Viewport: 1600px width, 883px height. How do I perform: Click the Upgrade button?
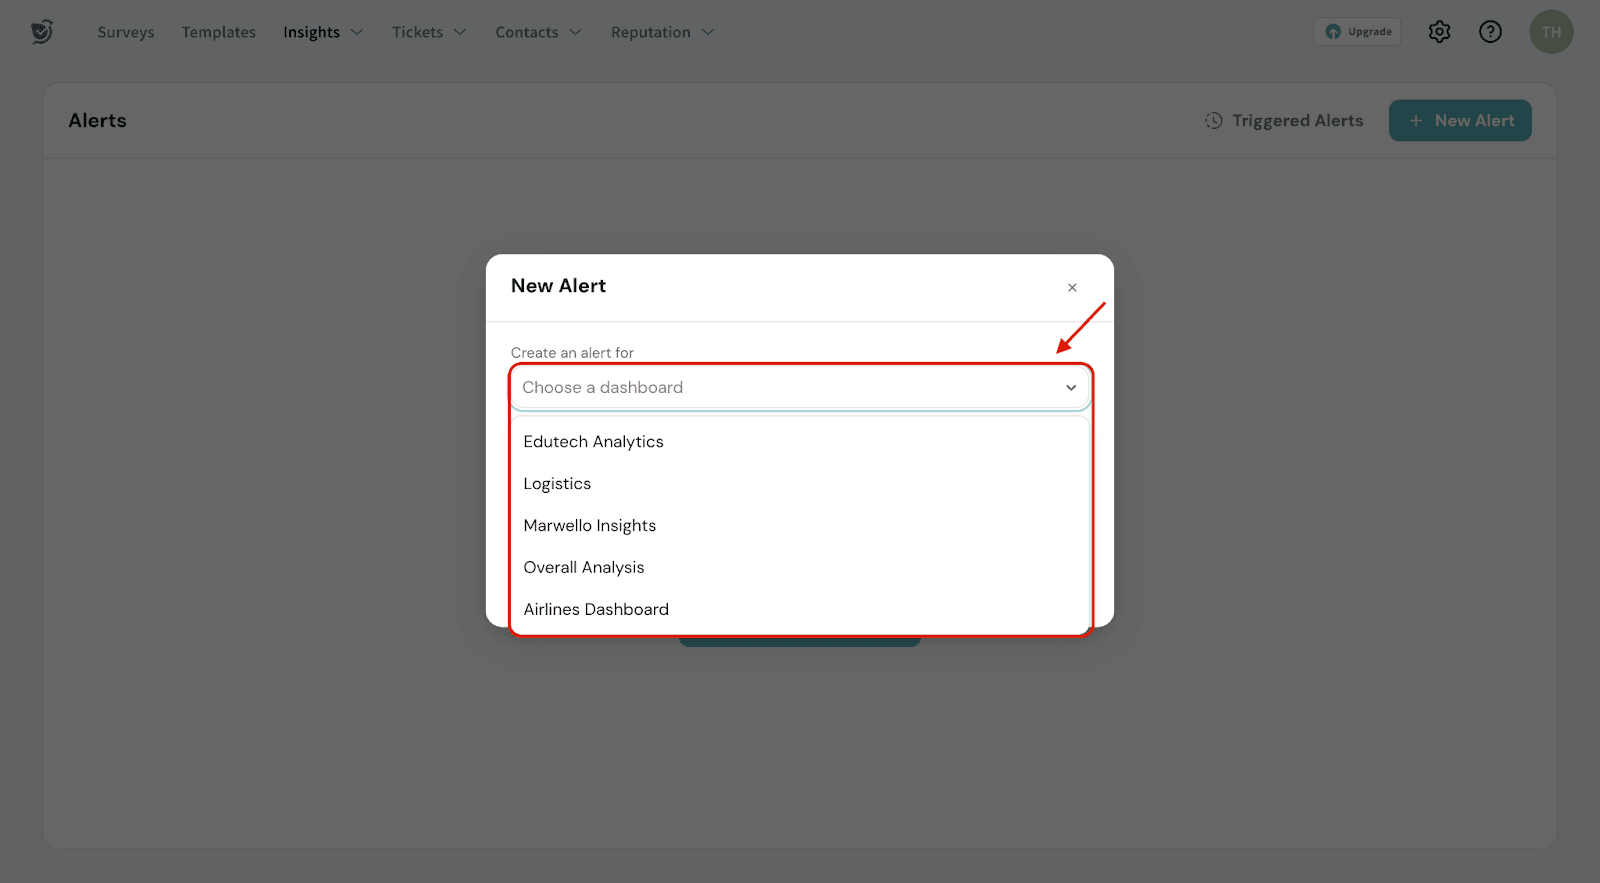point(1357,32)
